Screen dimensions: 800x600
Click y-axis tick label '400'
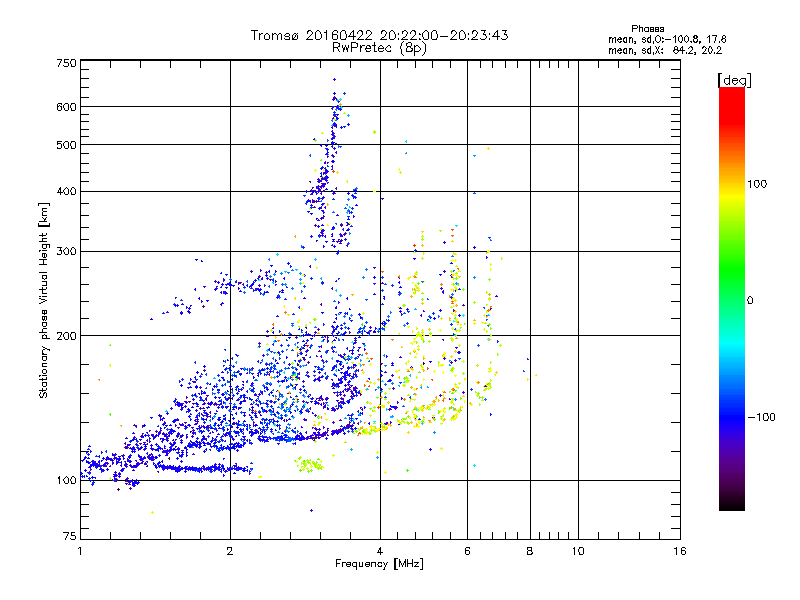pos(66,192)
